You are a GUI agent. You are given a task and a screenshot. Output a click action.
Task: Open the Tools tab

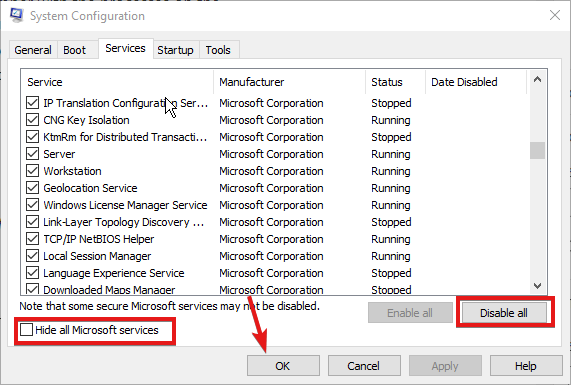click(218, 50)
